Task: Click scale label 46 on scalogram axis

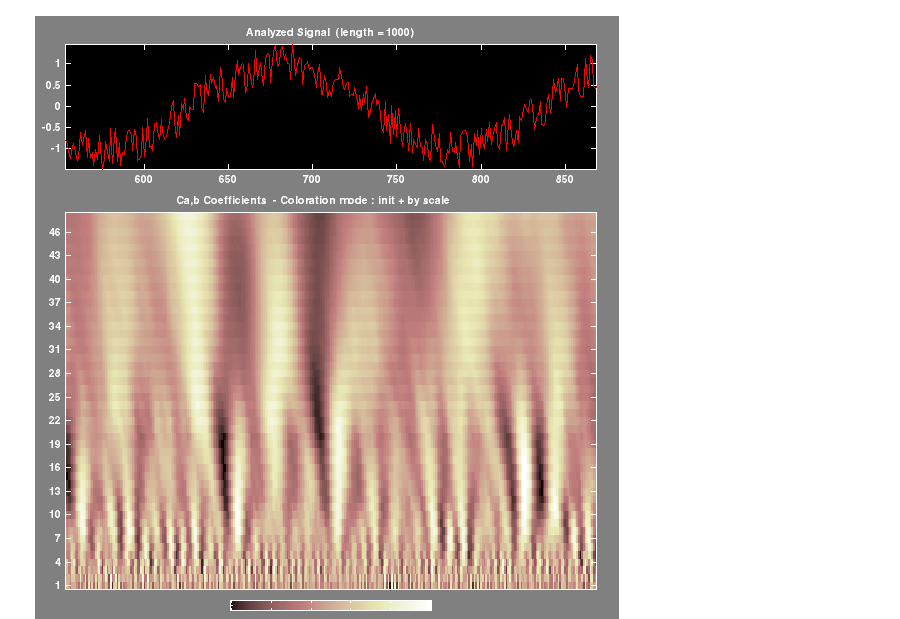Action: tap(55, 232)
